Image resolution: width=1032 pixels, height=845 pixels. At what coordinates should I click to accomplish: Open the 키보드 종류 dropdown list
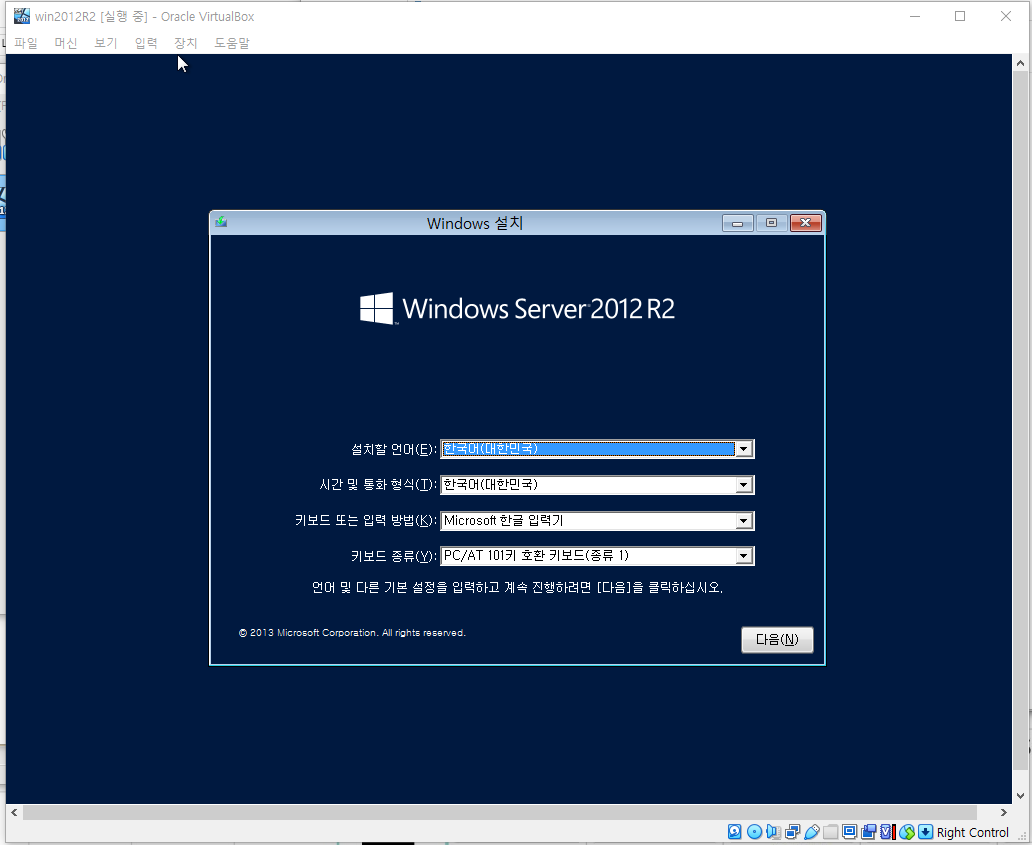(x=743, y=556)
